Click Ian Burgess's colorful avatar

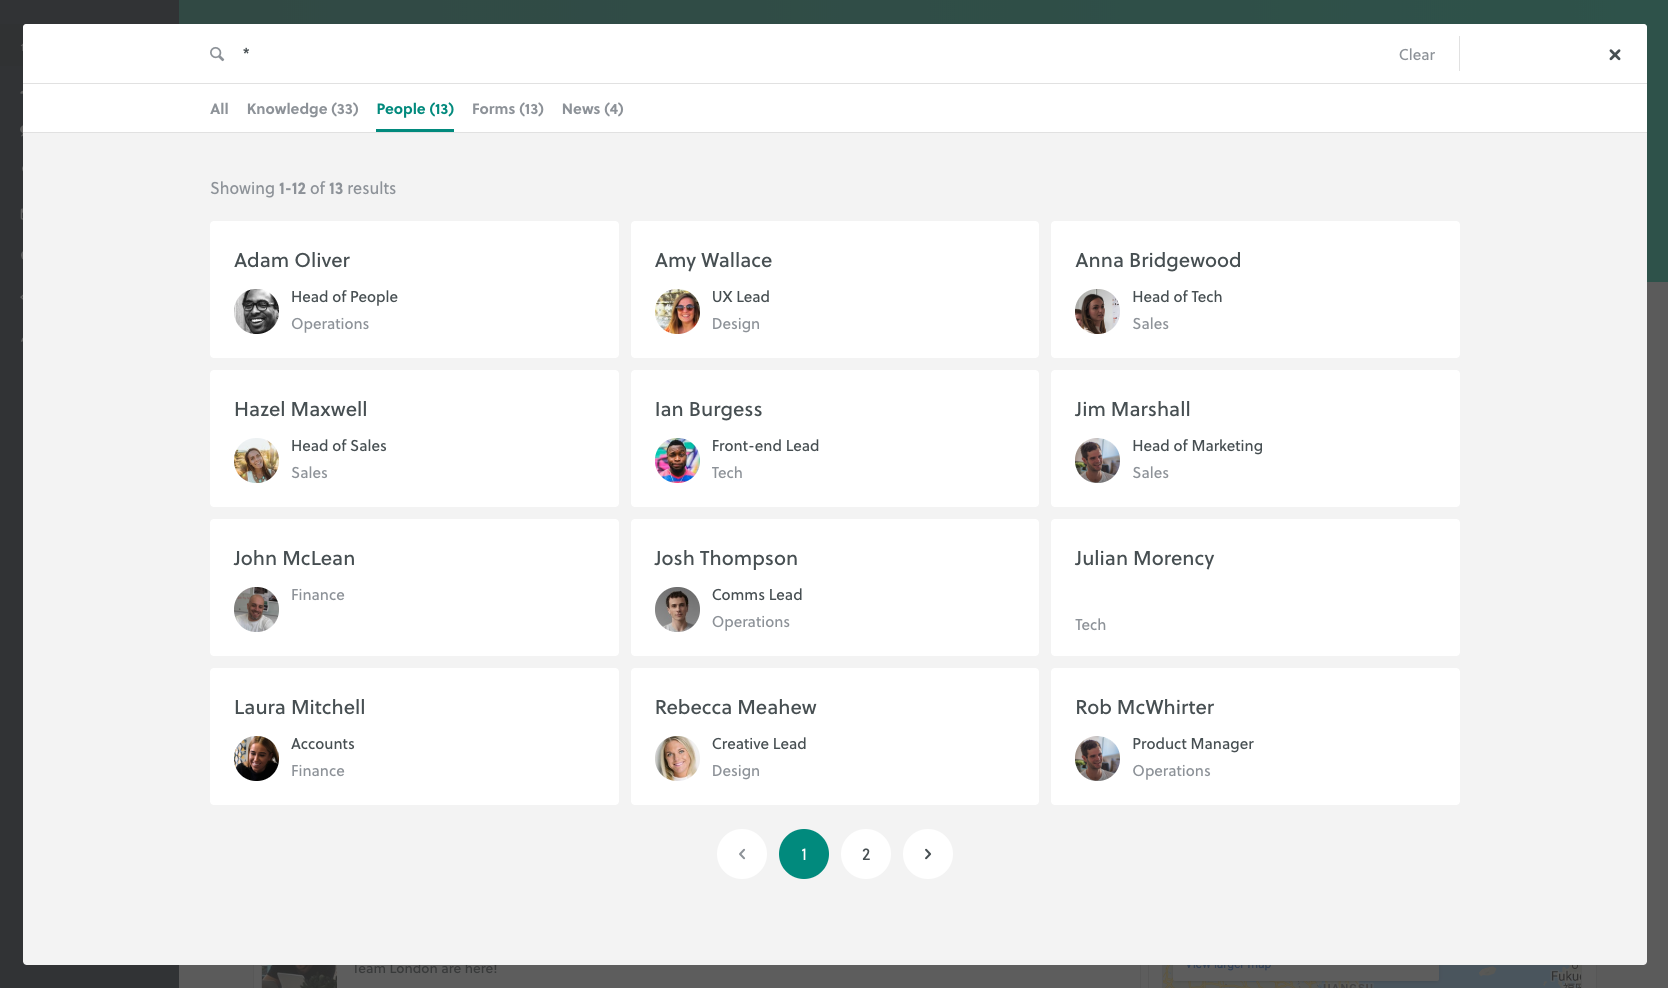677,461
